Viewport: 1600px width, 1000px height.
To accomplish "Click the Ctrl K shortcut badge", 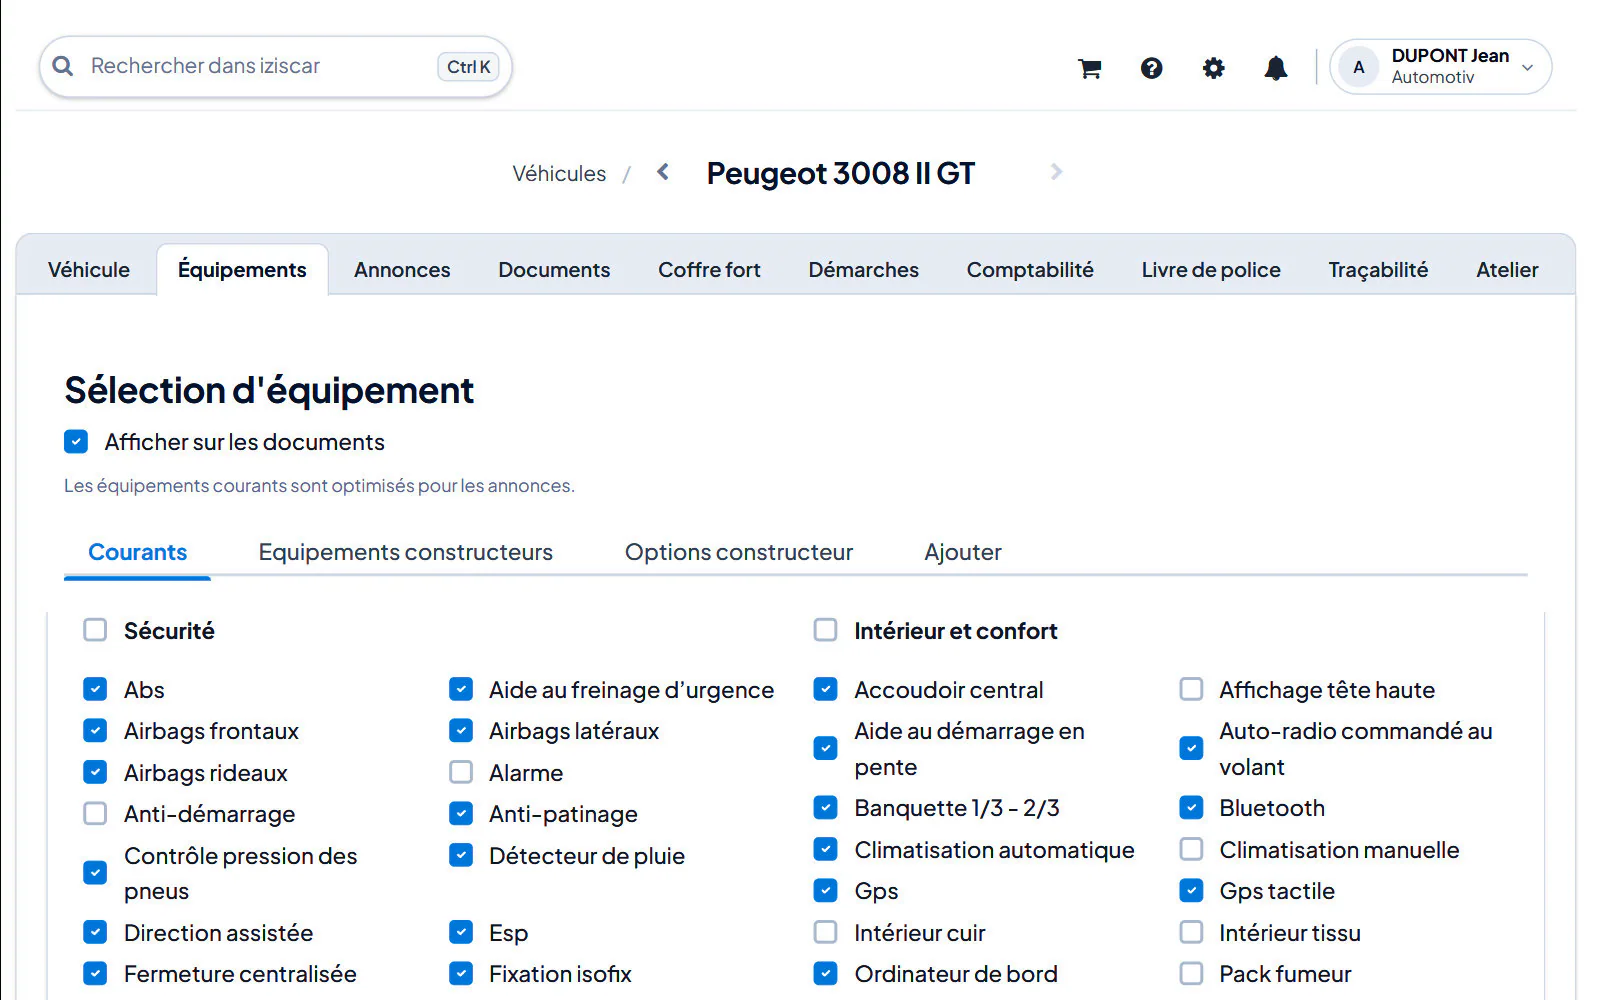I will 468,67.
